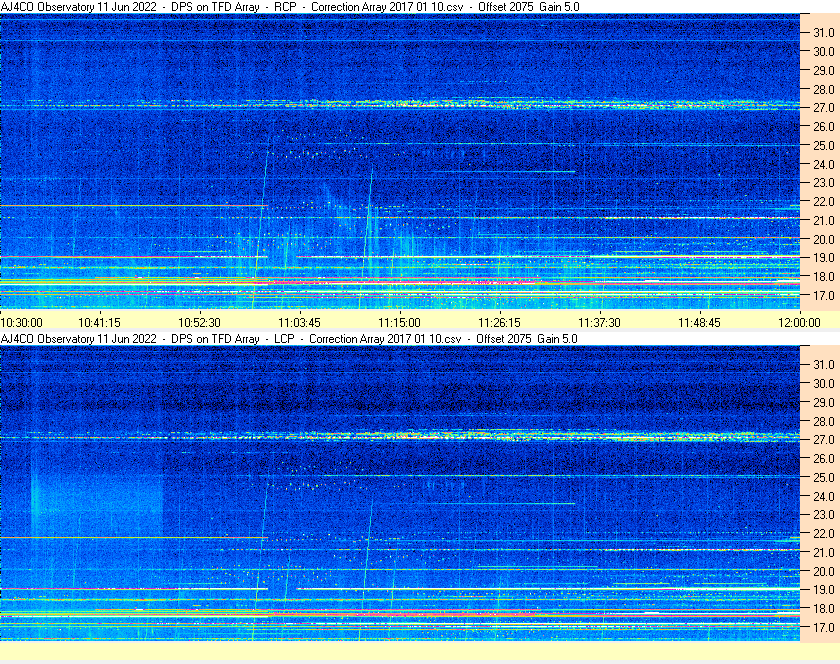Image resolution: width=840 pixels, height=664 pixels.
Task: Select the 27.0 label on RCP frequency axis
Action: [824, 108]
